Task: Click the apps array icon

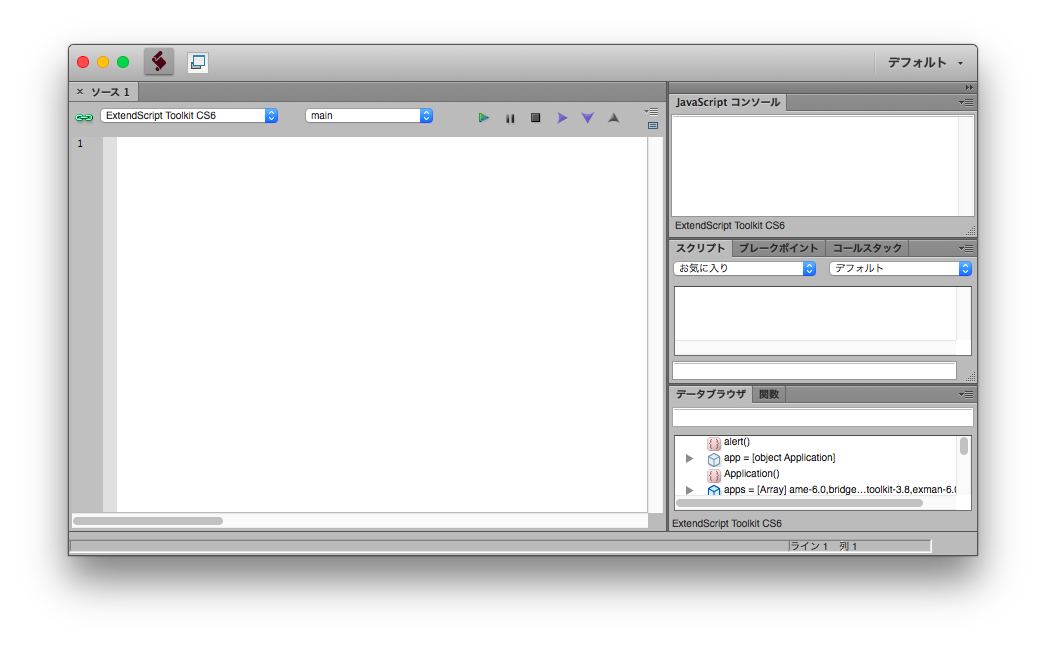Action: point(714,491)
